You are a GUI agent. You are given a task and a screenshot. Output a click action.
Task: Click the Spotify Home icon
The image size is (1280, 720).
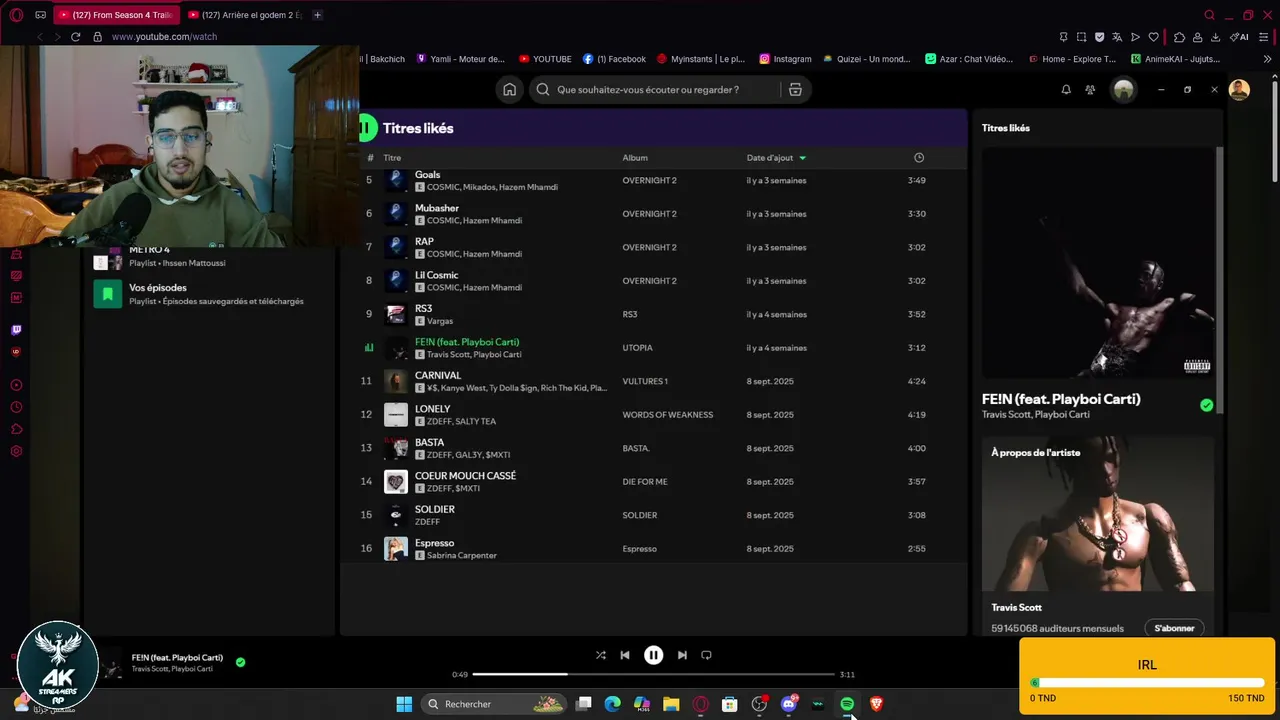pyautogui.click(x=509, y=90)
